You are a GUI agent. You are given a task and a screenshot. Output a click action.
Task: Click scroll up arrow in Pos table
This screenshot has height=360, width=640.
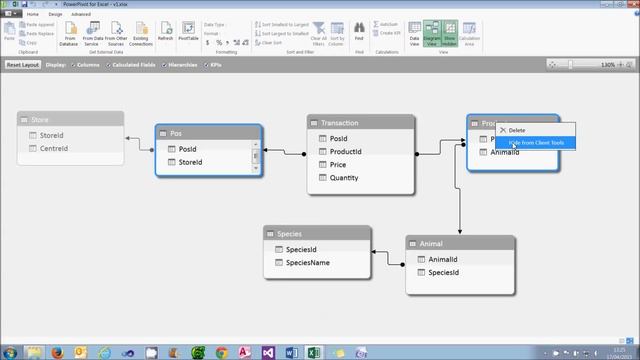tap(256, 144)
